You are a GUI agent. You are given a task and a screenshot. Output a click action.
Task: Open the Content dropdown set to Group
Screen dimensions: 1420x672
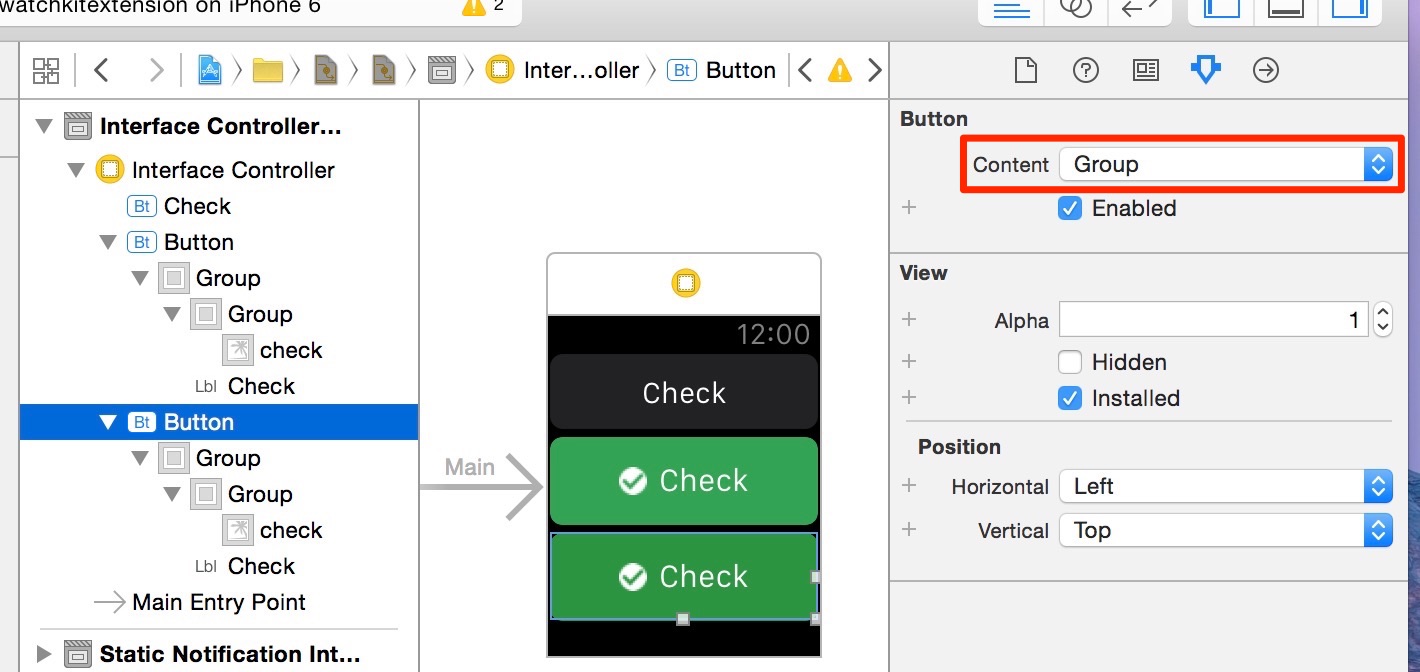1225,164
